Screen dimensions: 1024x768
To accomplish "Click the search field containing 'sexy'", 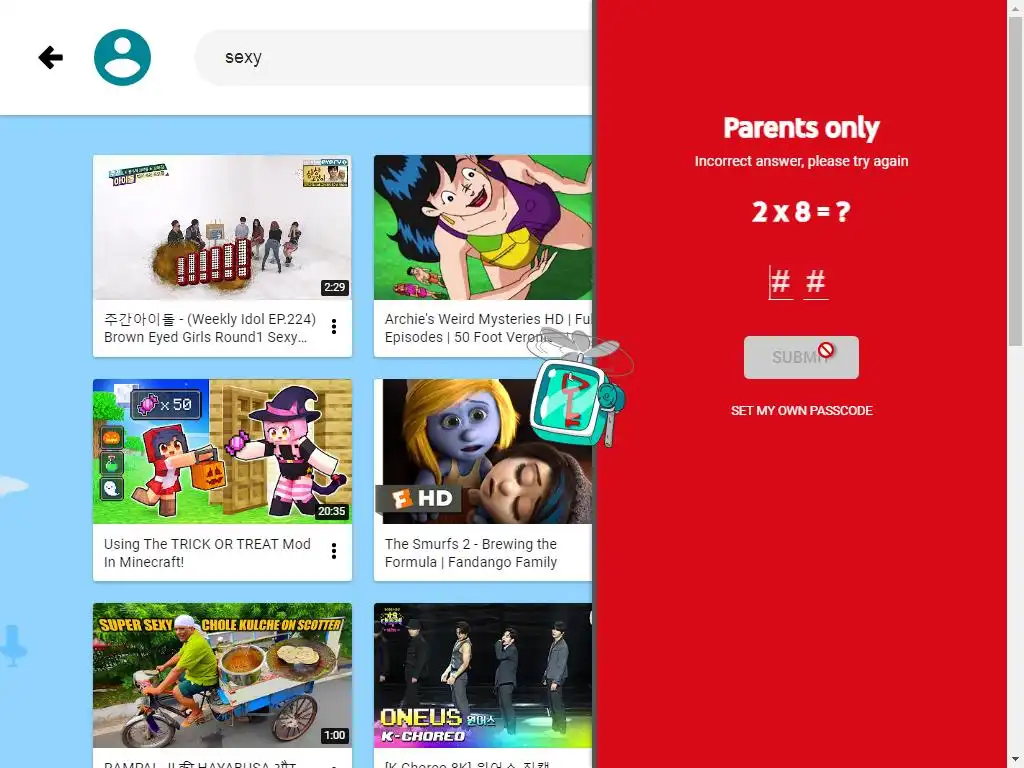I will click(393, 57).
